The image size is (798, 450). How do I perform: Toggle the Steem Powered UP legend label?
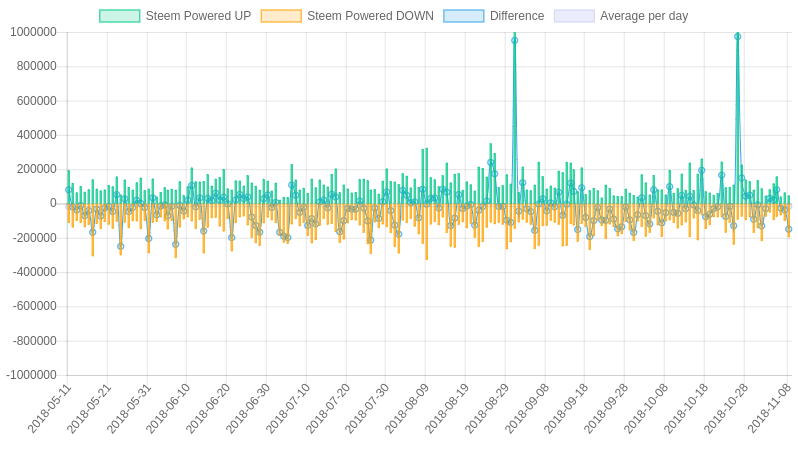pos(198,16)
